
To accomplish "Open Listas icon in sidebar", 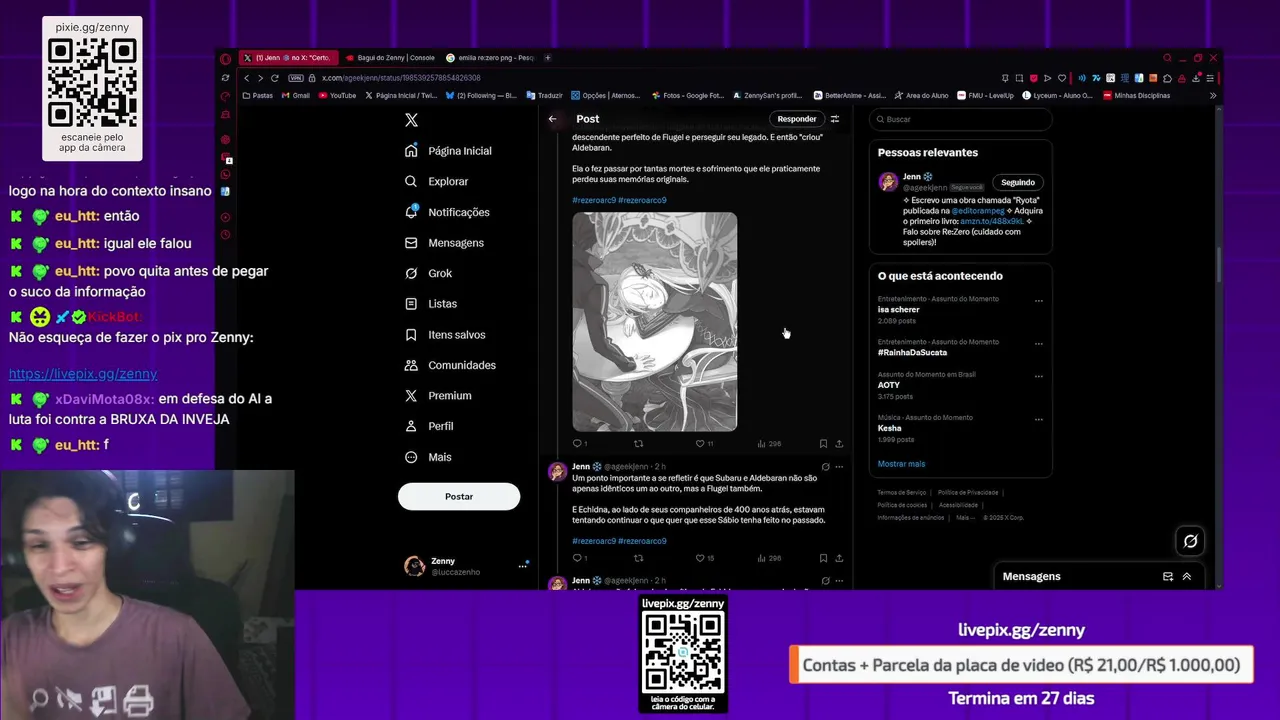I will point(411,304).
